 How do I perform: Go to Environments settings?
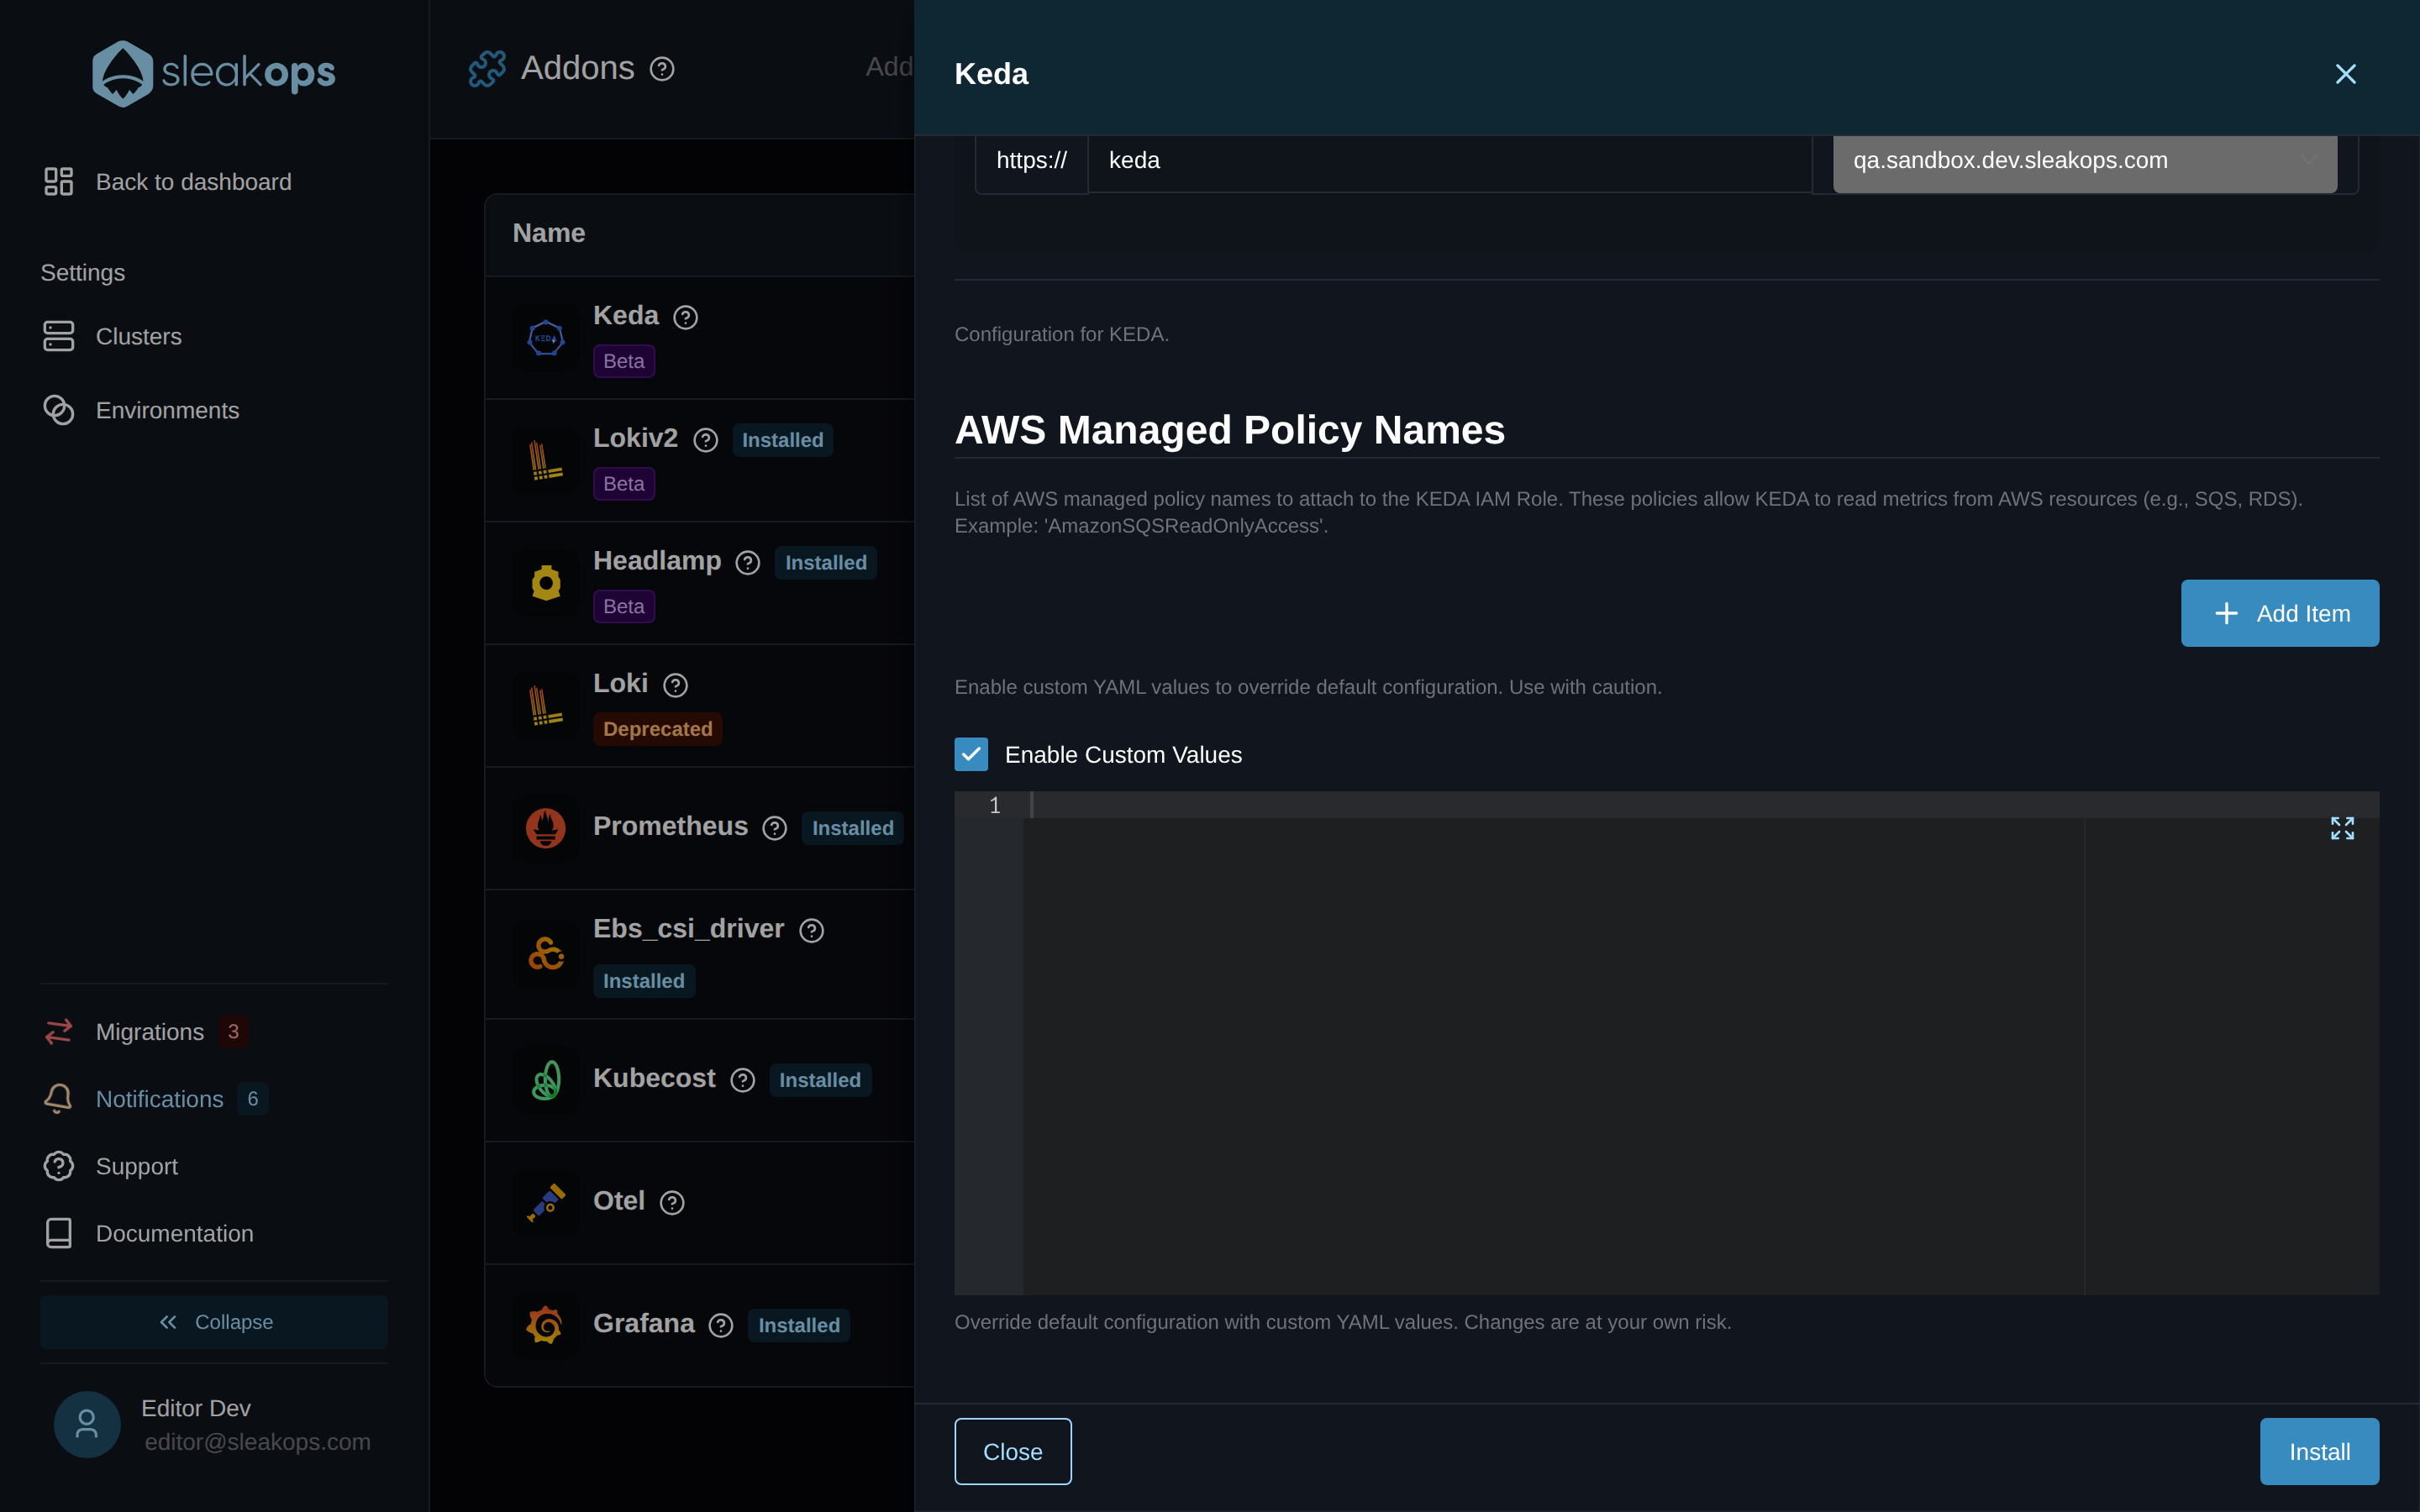click(x=141, y=410)
